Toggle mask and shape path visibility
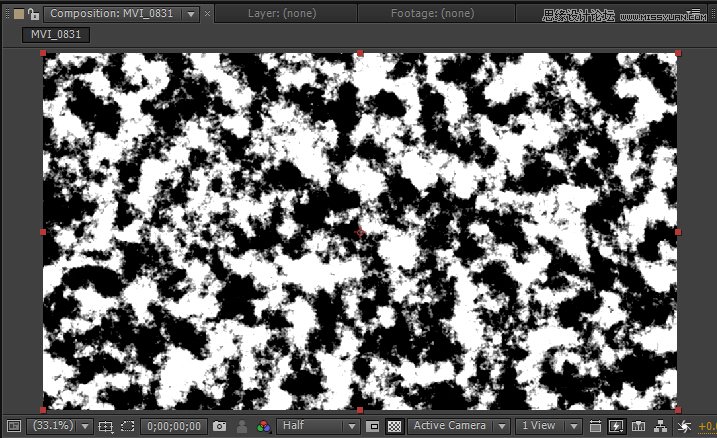Viewport: 717px width, 438px height. click(127, 426)
